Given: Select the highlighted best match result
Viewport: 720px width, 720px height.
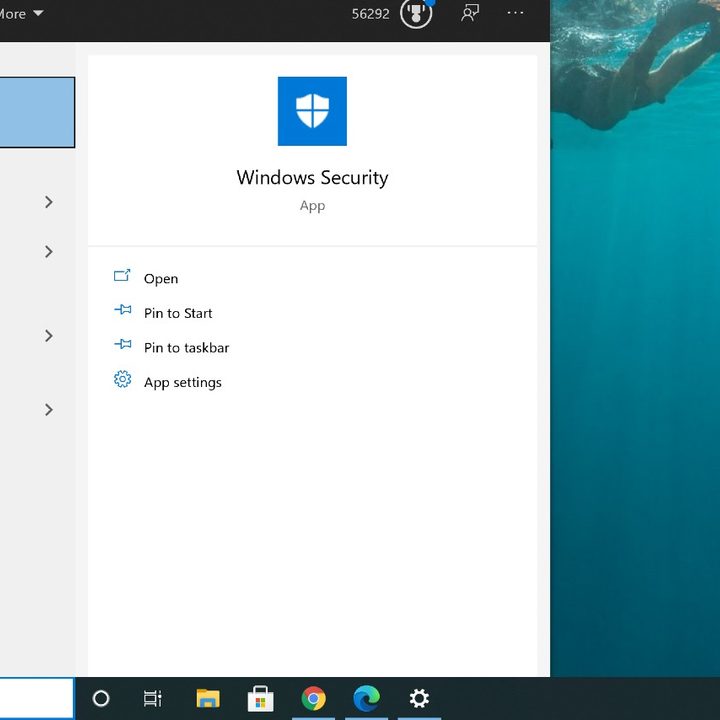Looking at the screenshot, I should (x=37, y=112).
